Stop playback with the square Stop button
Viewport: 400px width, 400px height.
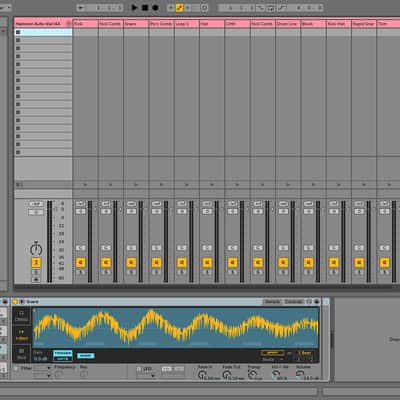[145, 7]
